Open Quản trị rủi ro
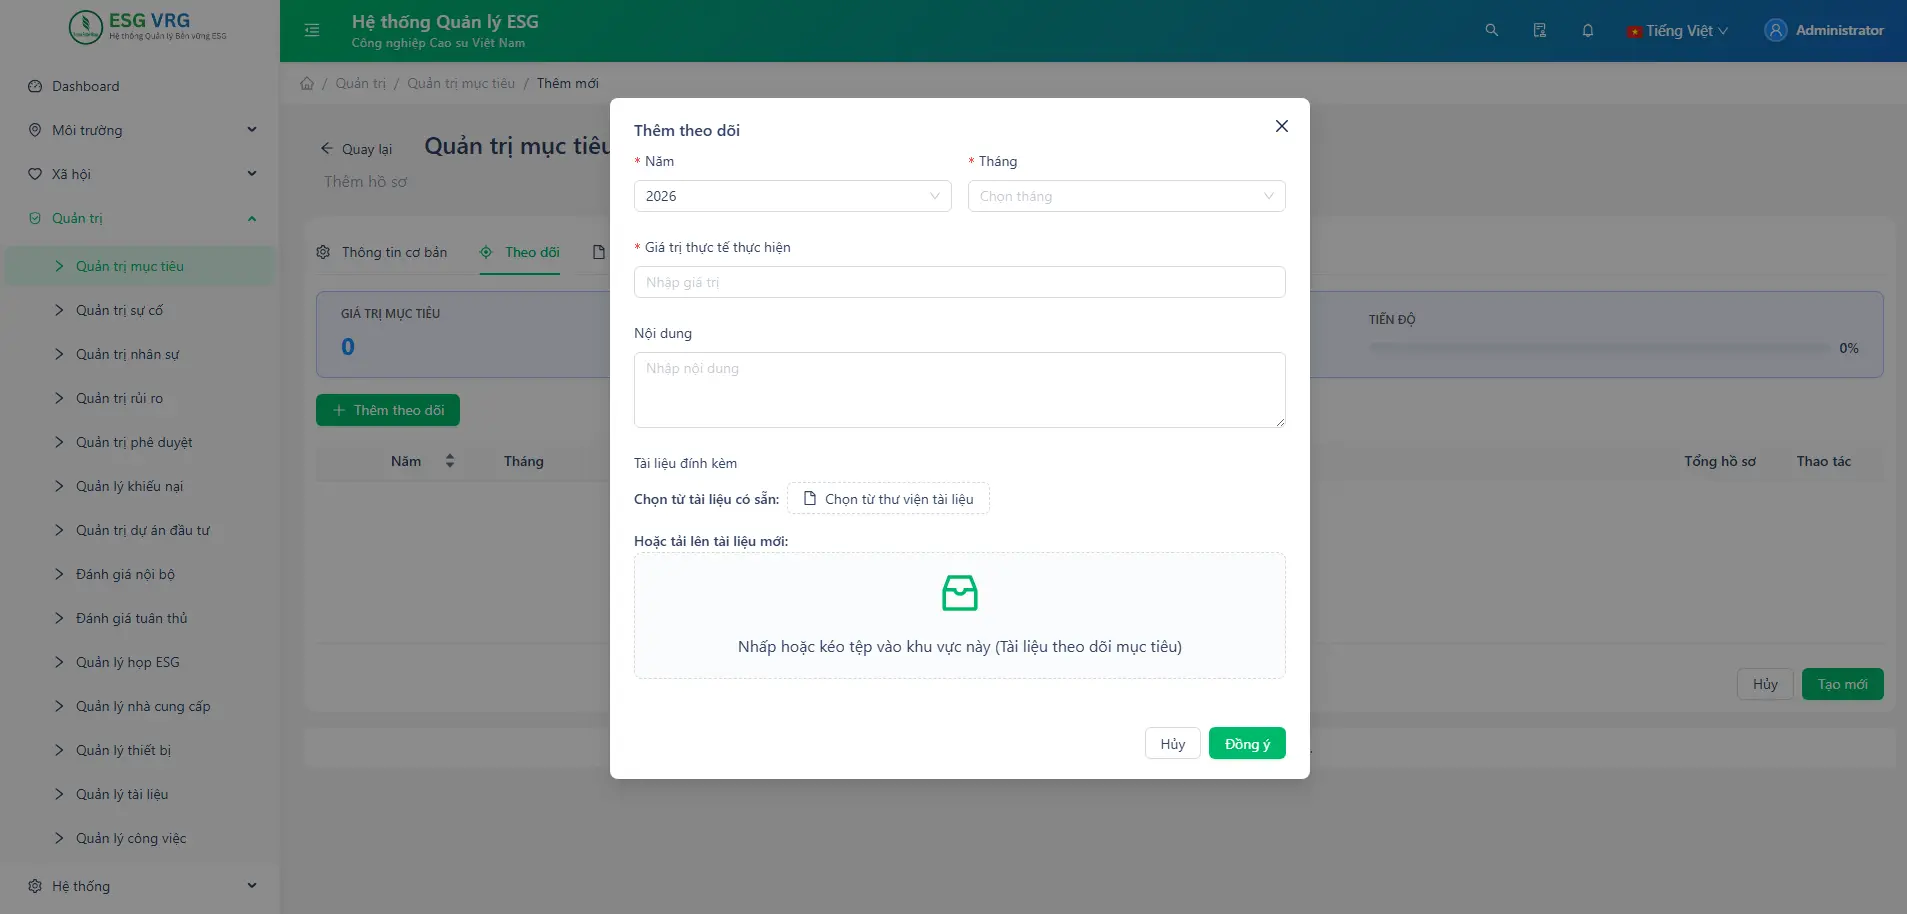 click(x=140, y=398)
